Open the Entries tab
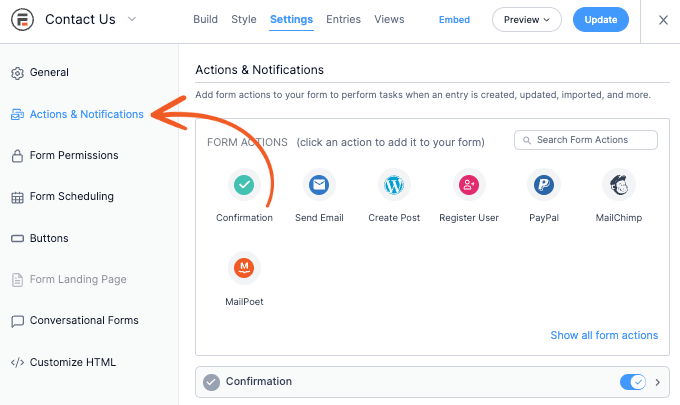Viewport: 680px width, 405px height. (x=343, y=20)
